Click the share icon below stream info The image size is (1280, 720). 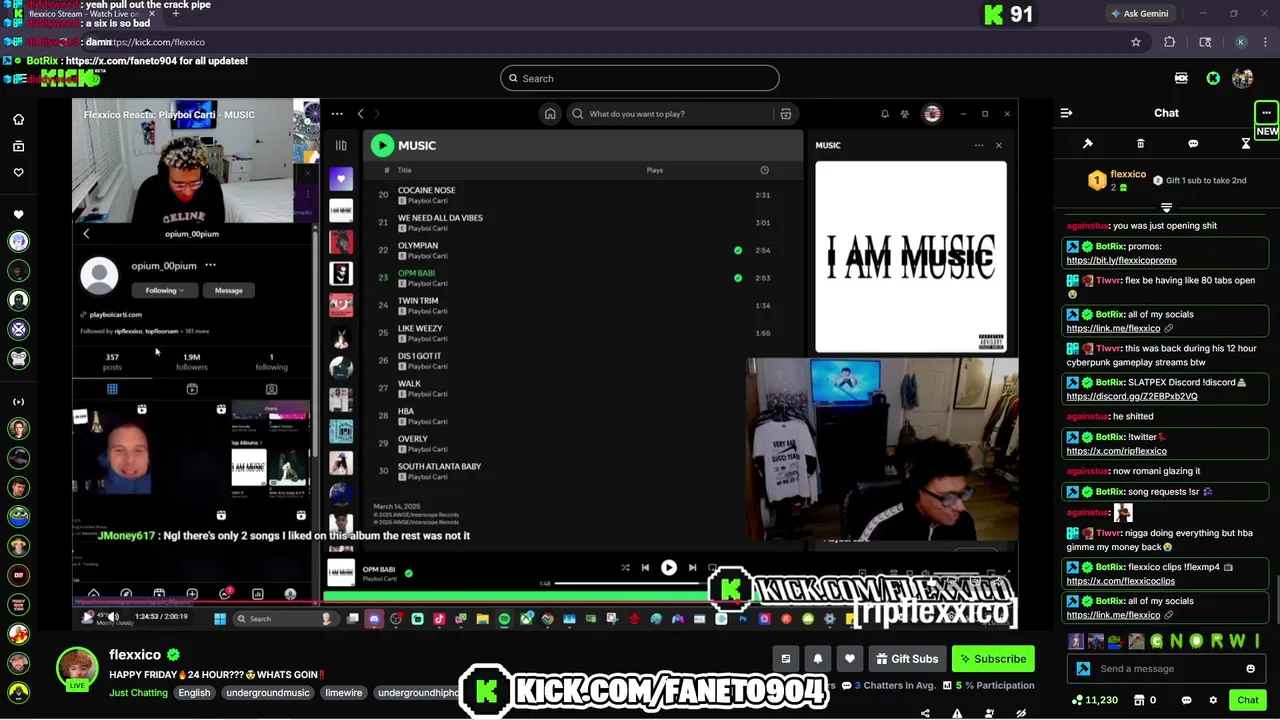click(925, 713)
